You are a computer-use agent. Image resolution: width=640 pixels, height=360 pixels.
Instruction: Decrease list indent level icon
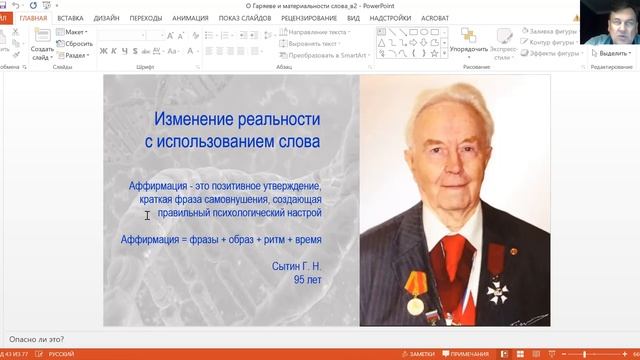tap(243, 36)
